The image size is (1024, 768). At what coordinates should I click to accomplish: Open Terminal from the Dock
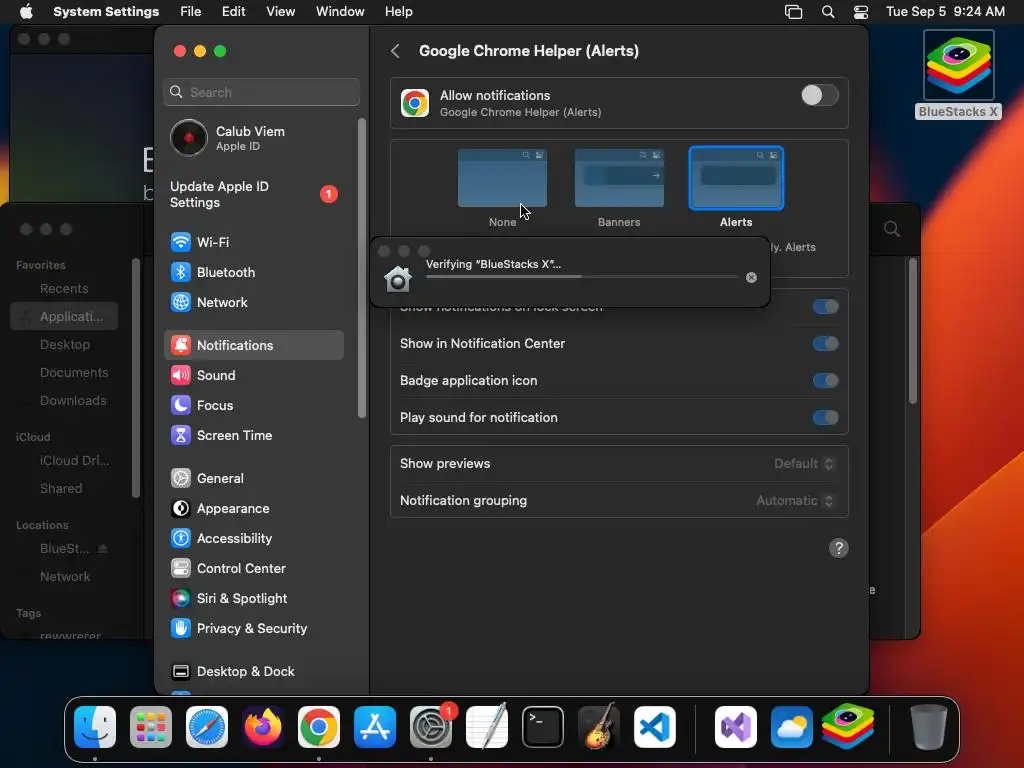point(543,727)
